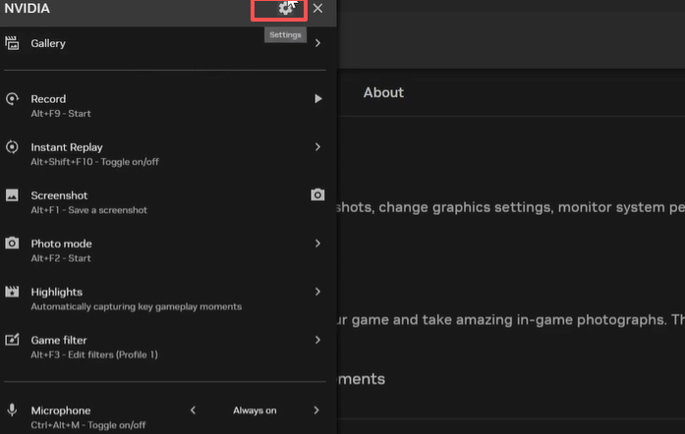Switch microphone mode with left arrow
This screenshot has width=685, height=434.
click(x=193, y=410)
